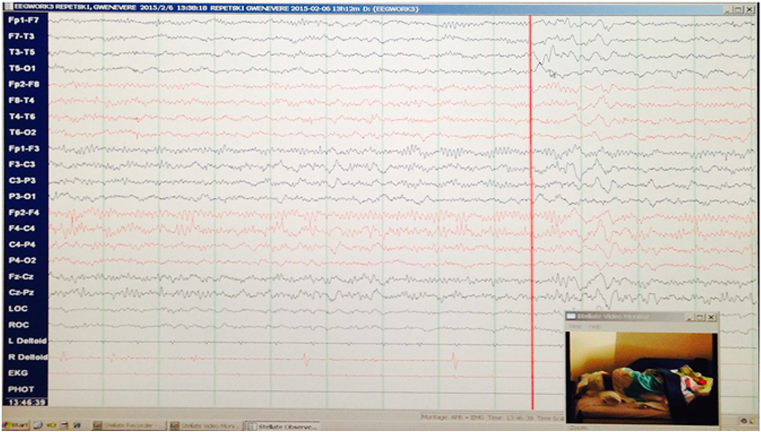Select the F3-C3 channel label
761x432 pixels.
pos(22,165)
